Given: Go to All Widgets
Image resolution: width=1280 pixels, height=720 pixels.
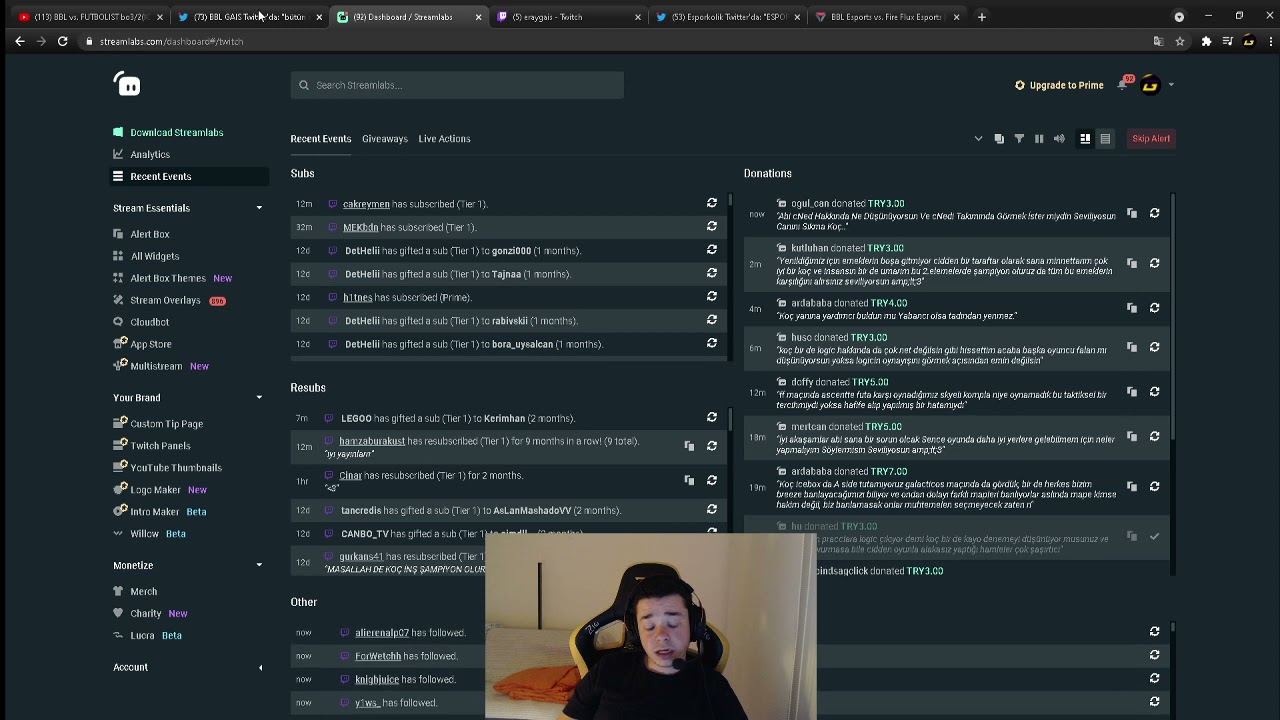Looking at the screenshot, I should point(155,256).
